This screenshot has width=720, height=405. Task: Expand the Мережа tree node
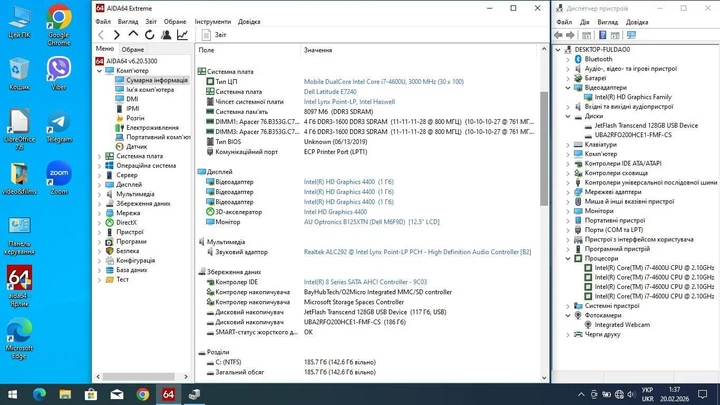pos(99,213)
